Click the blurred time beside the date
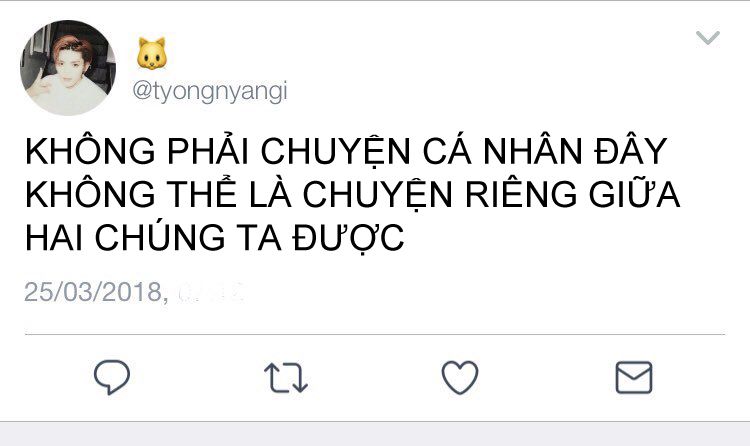The width and height of the screenshot is (750, 446). pyautogui.click(x=210, y=291)
